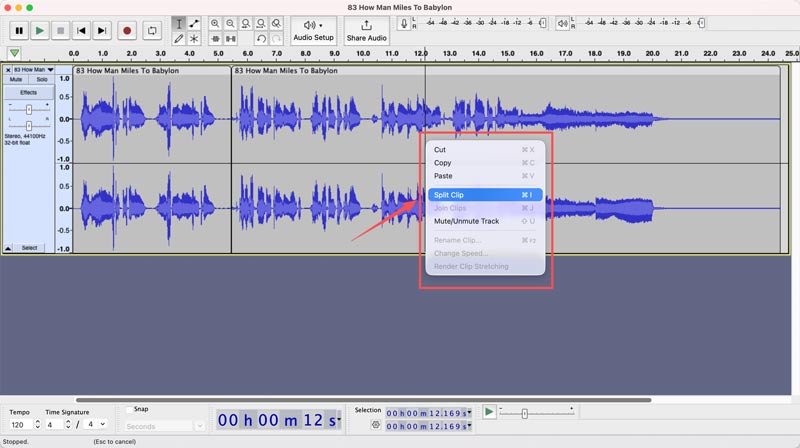Click the Zoom Toggle icon
800x448 pixels.
[277, 23]
